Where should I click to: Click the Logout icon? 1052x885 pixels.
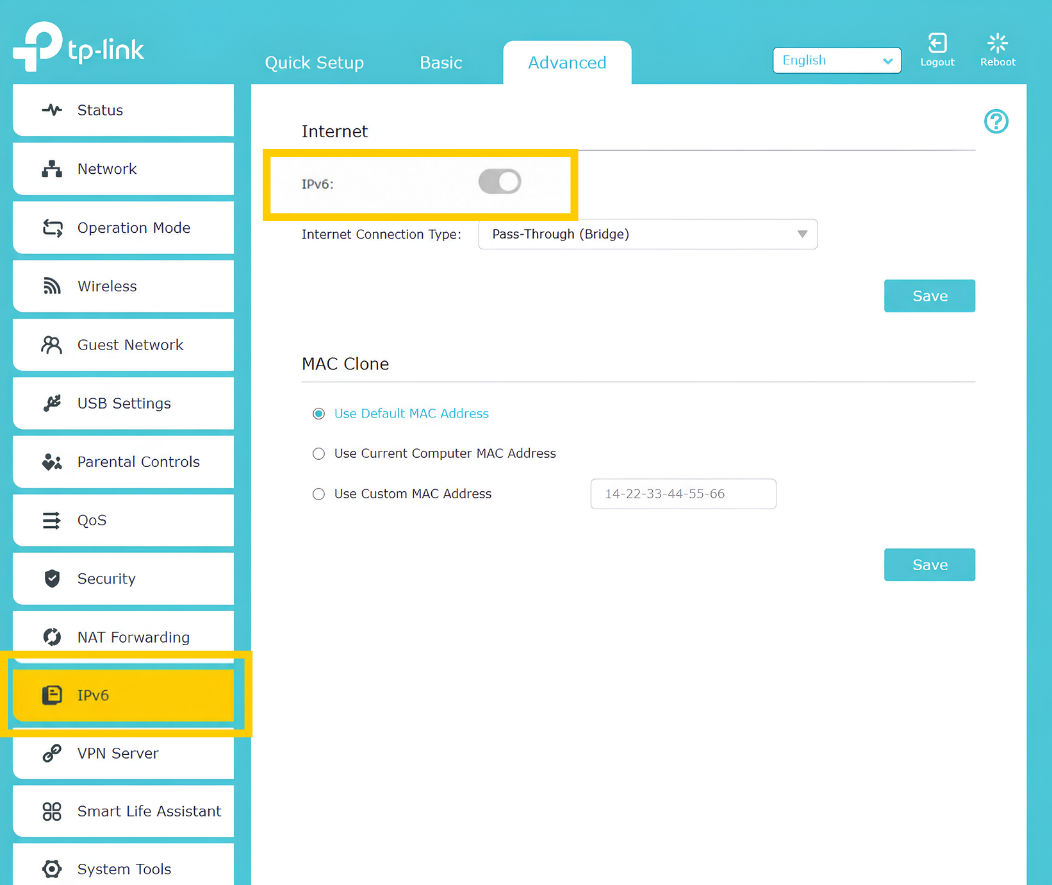[x=937, y=43]
